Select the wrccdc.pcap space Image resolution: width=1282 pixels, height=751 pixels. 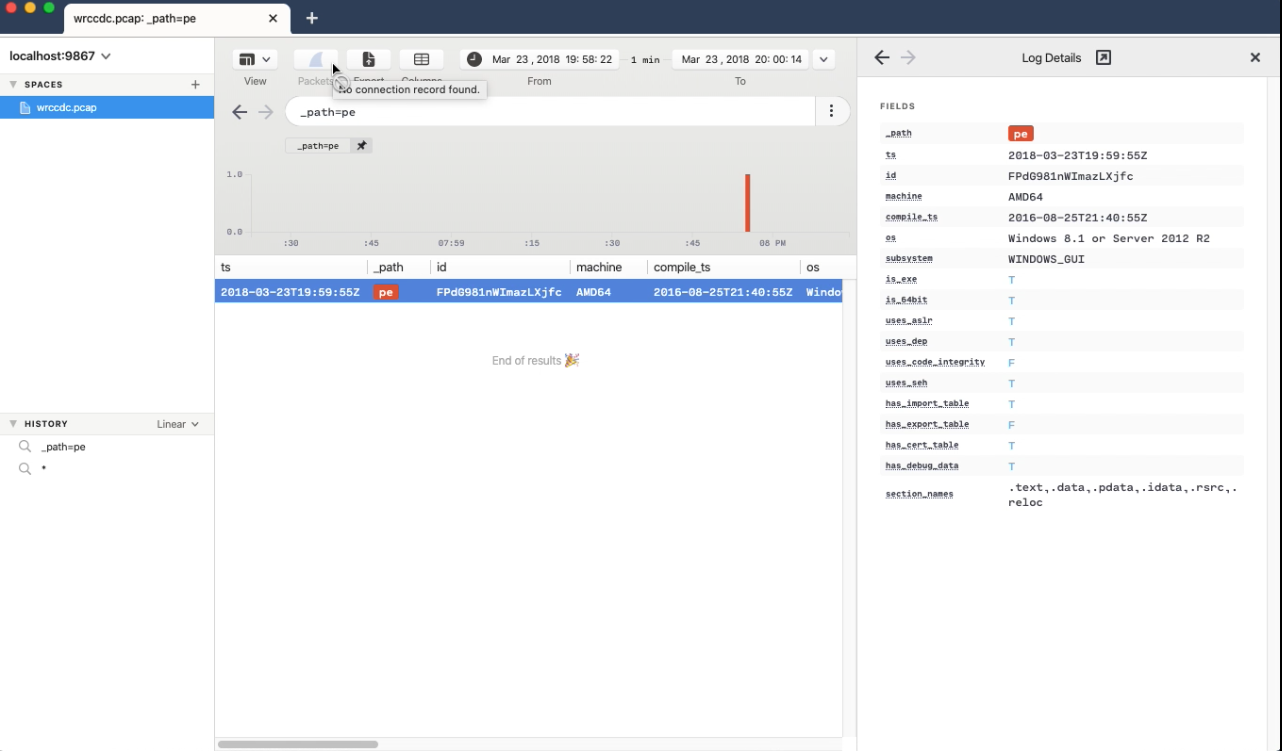(x=69, y=108)
